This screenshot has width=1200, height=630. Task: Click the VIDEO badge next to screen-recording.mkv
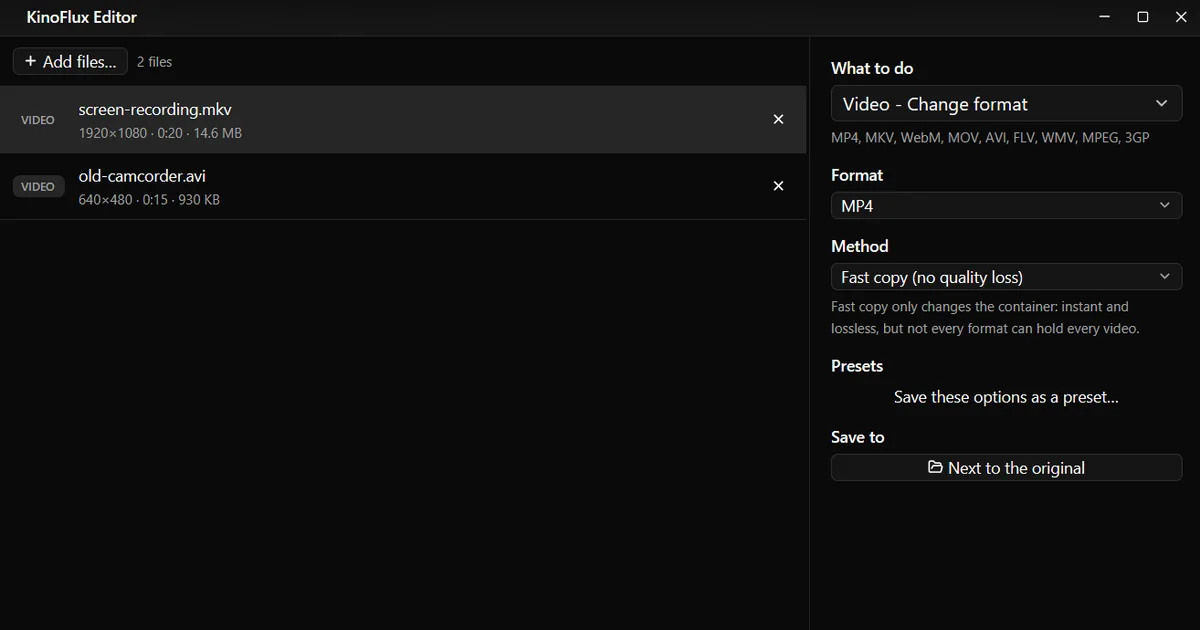[x=38, y=120]
